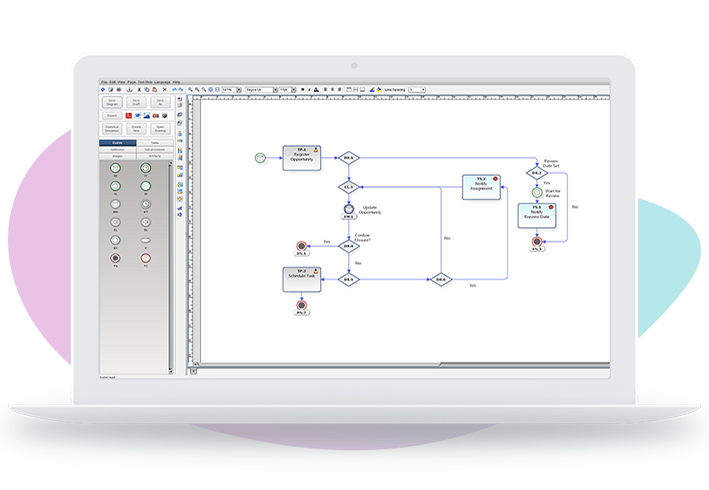Click the Schedule Task activity box

301,279
